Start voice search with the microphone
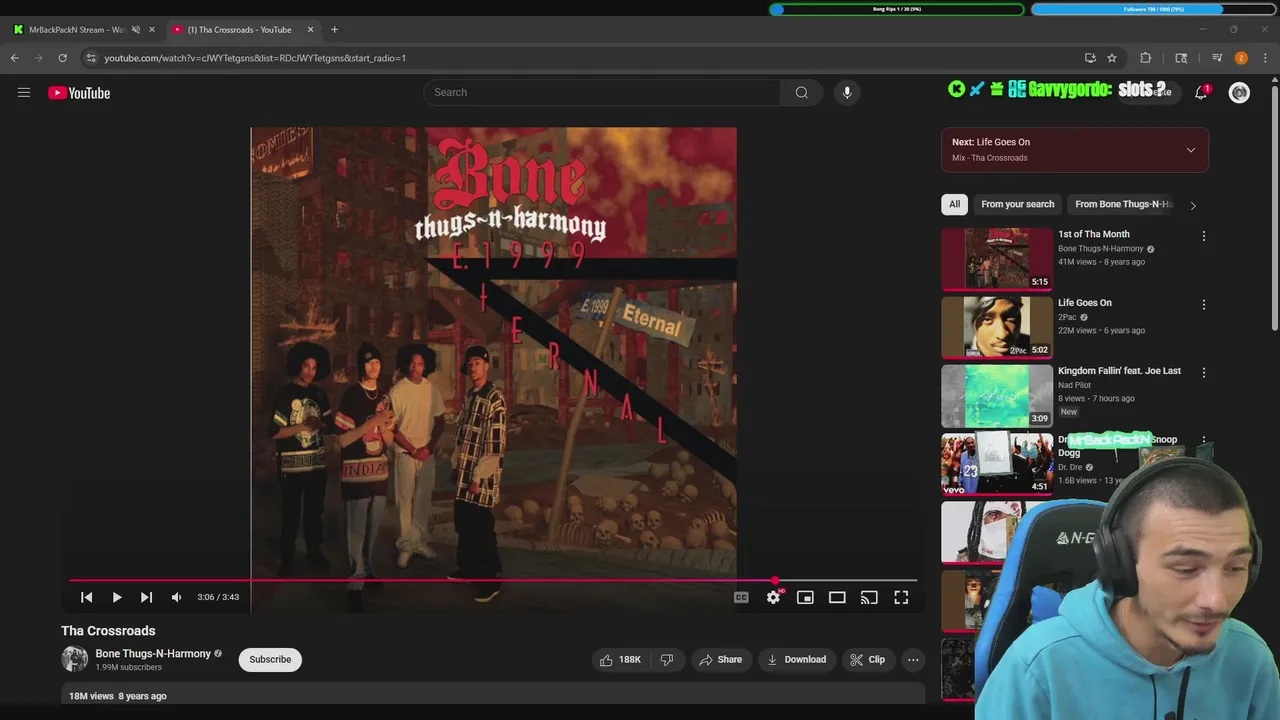 (x=847, y=92)
